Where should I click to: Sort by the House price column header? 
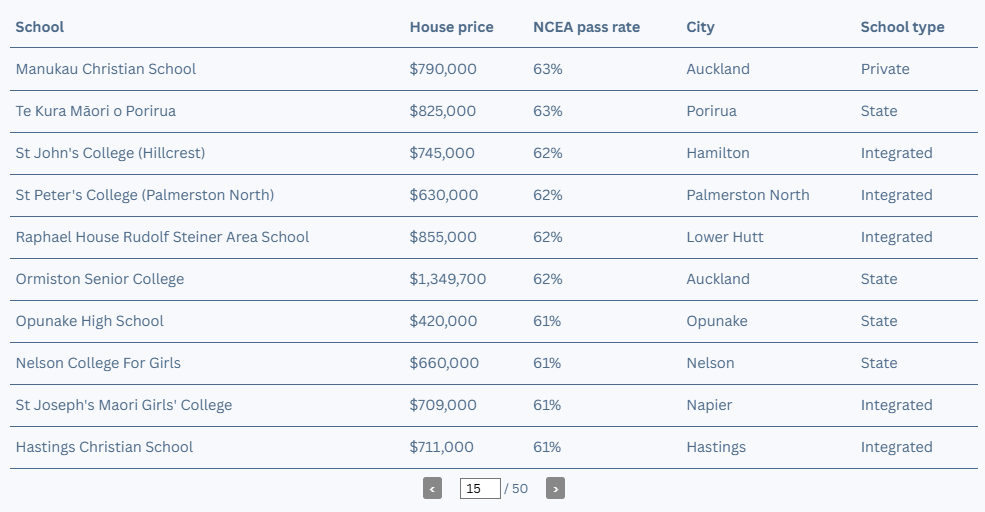(x=451, y=27)
